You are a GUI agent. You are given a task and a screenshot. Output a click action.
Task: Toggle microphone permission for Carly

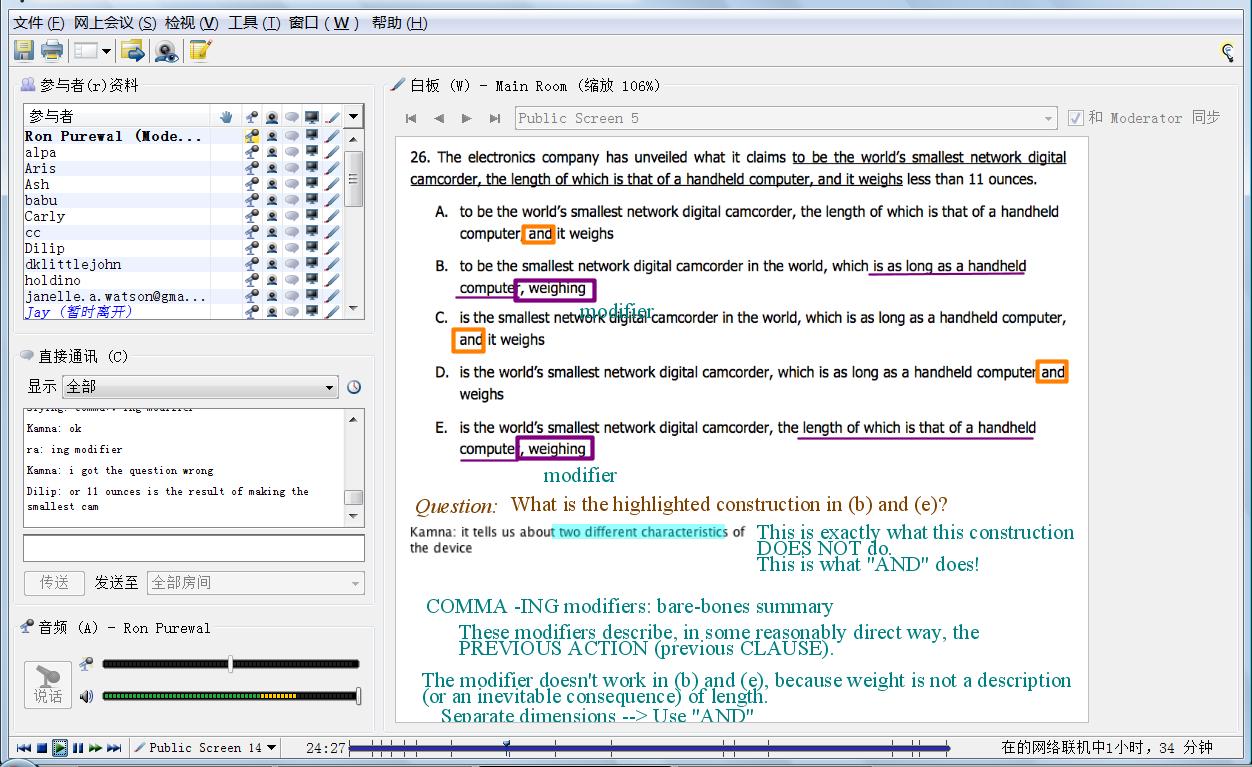pos(251,216)
